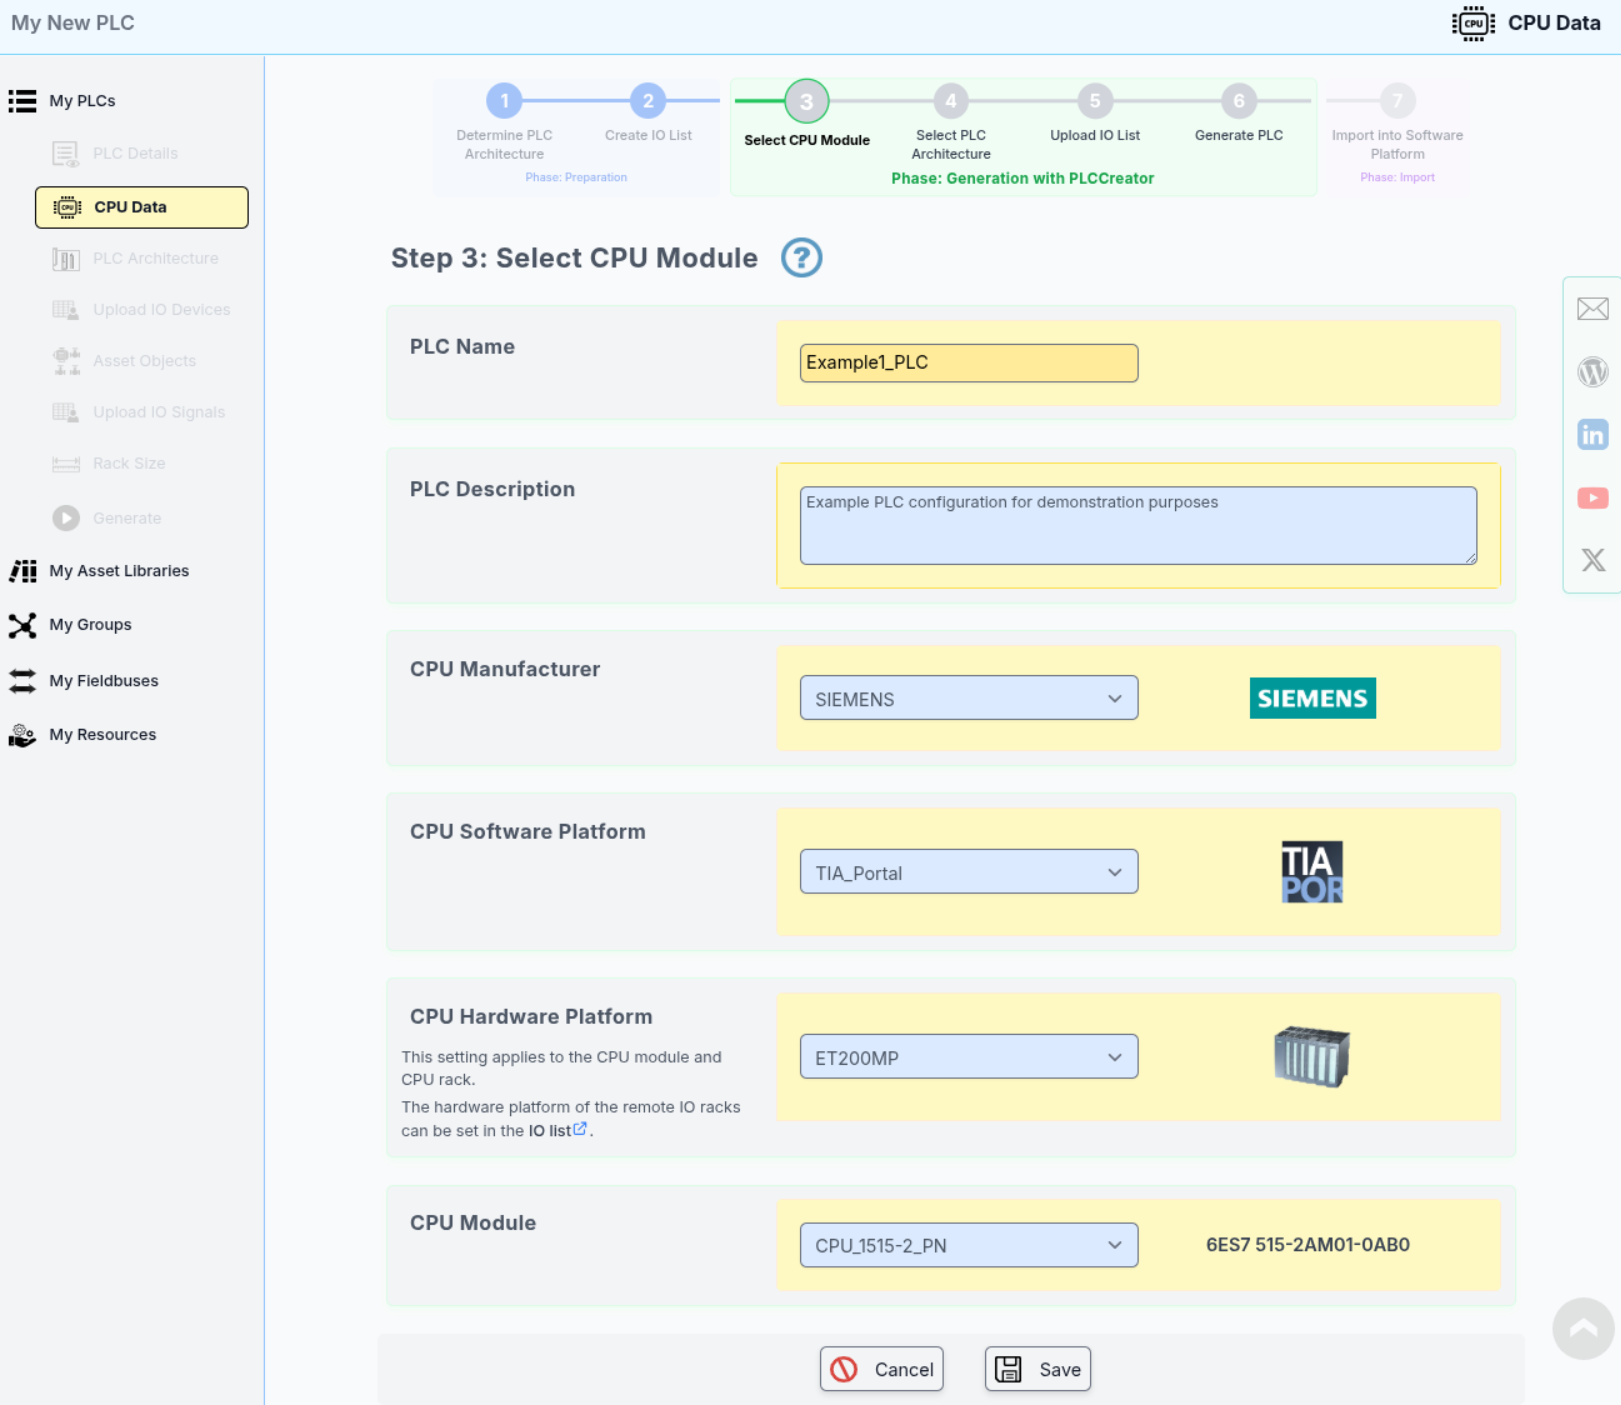Open the CPU Module dropdown
Image resolution: width=1621 pixels, height=1405 pixels.
(x=968, y=1245)
